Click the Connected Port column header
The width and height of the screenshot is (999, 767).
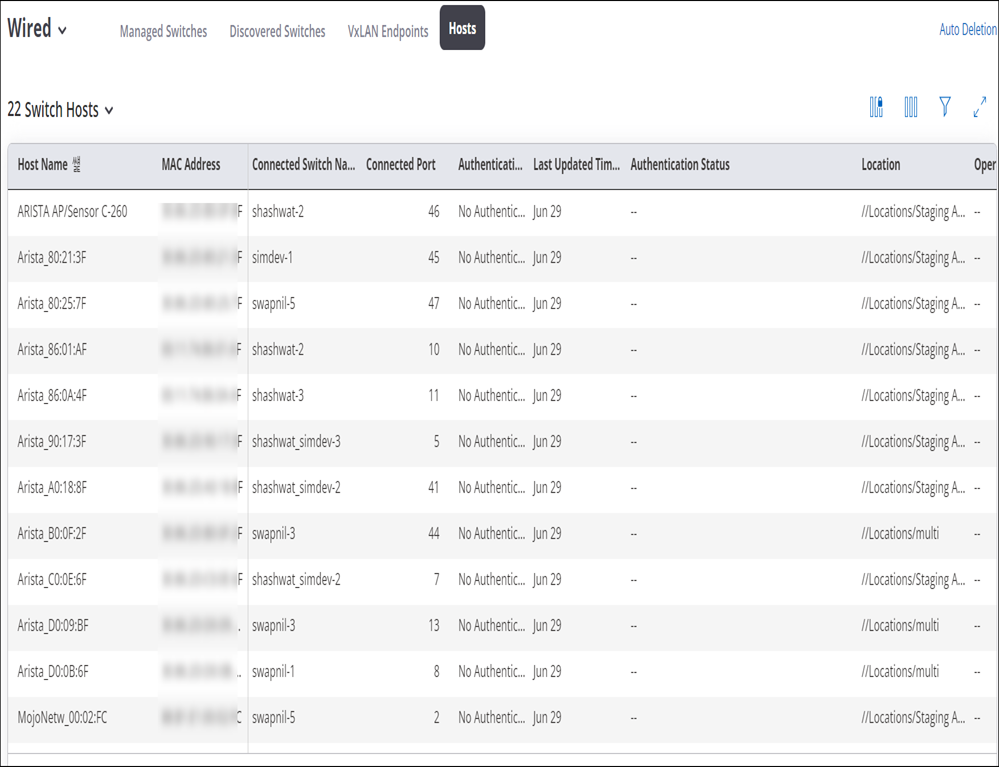coord(400,165)
